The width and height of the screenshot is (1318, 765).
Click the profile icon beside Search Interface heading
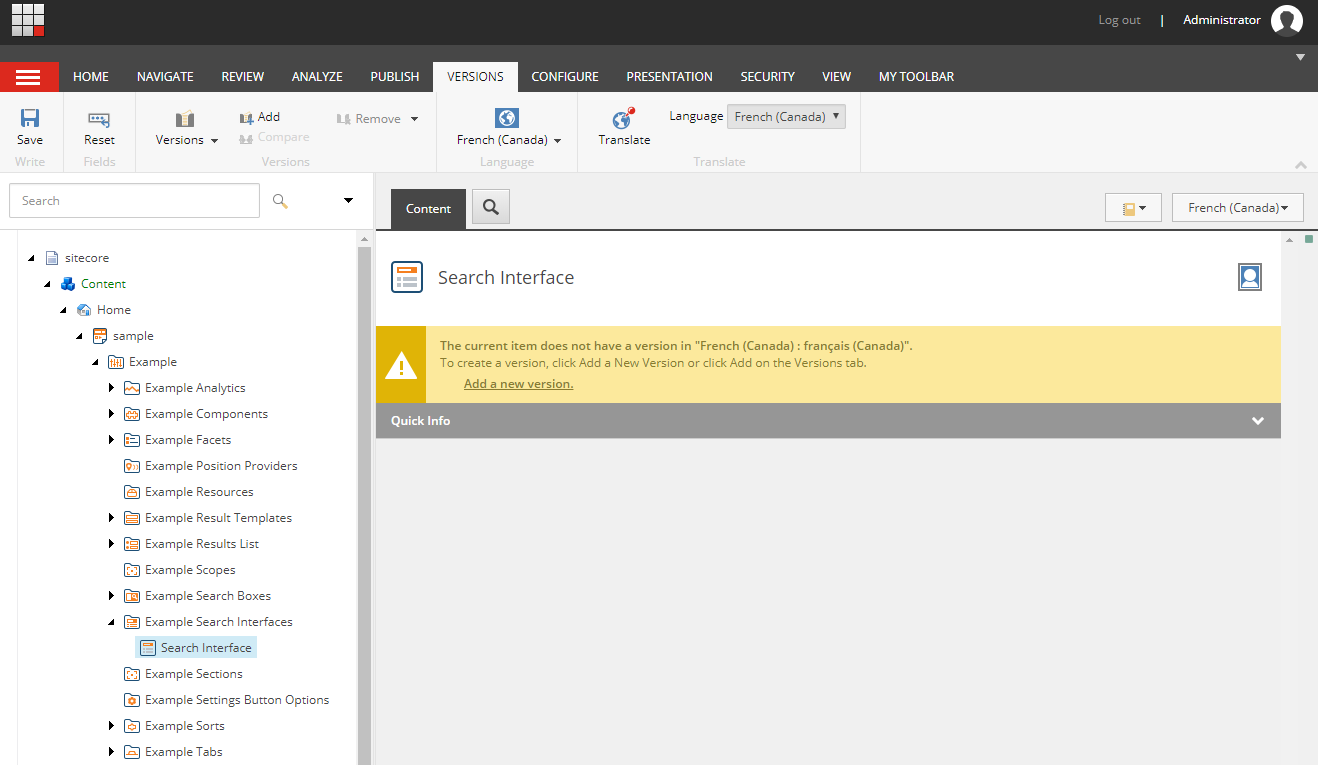click(1249, 277)
